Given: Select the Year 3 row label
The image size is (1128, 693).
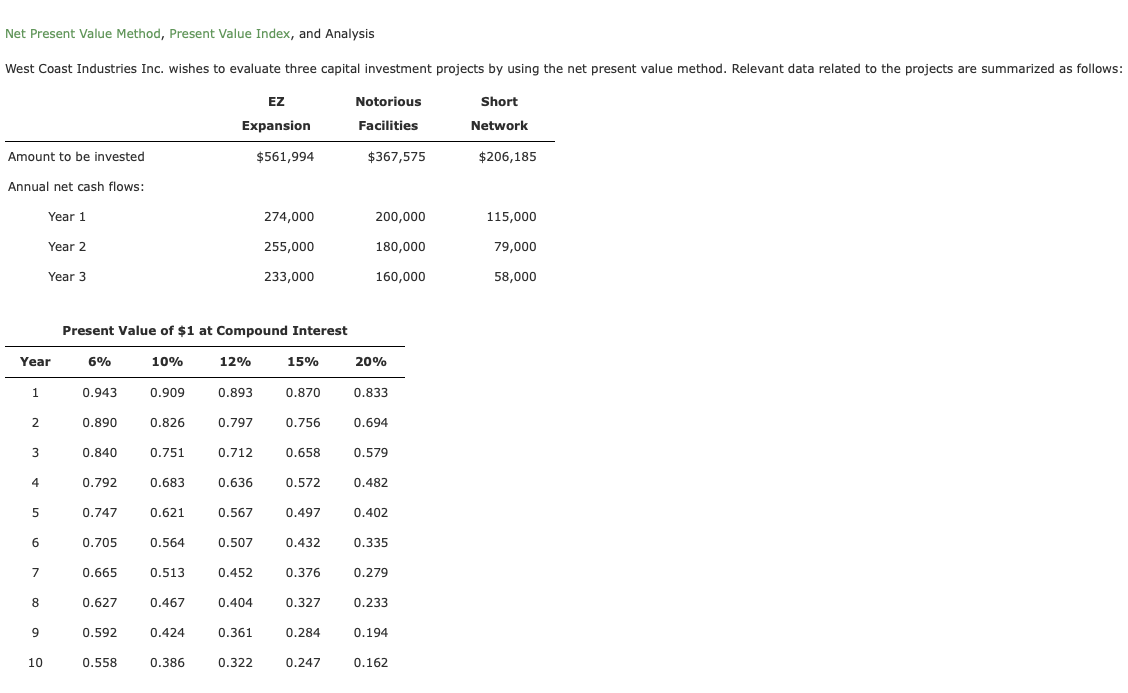Looking at the screenshot, I should 67,276.
